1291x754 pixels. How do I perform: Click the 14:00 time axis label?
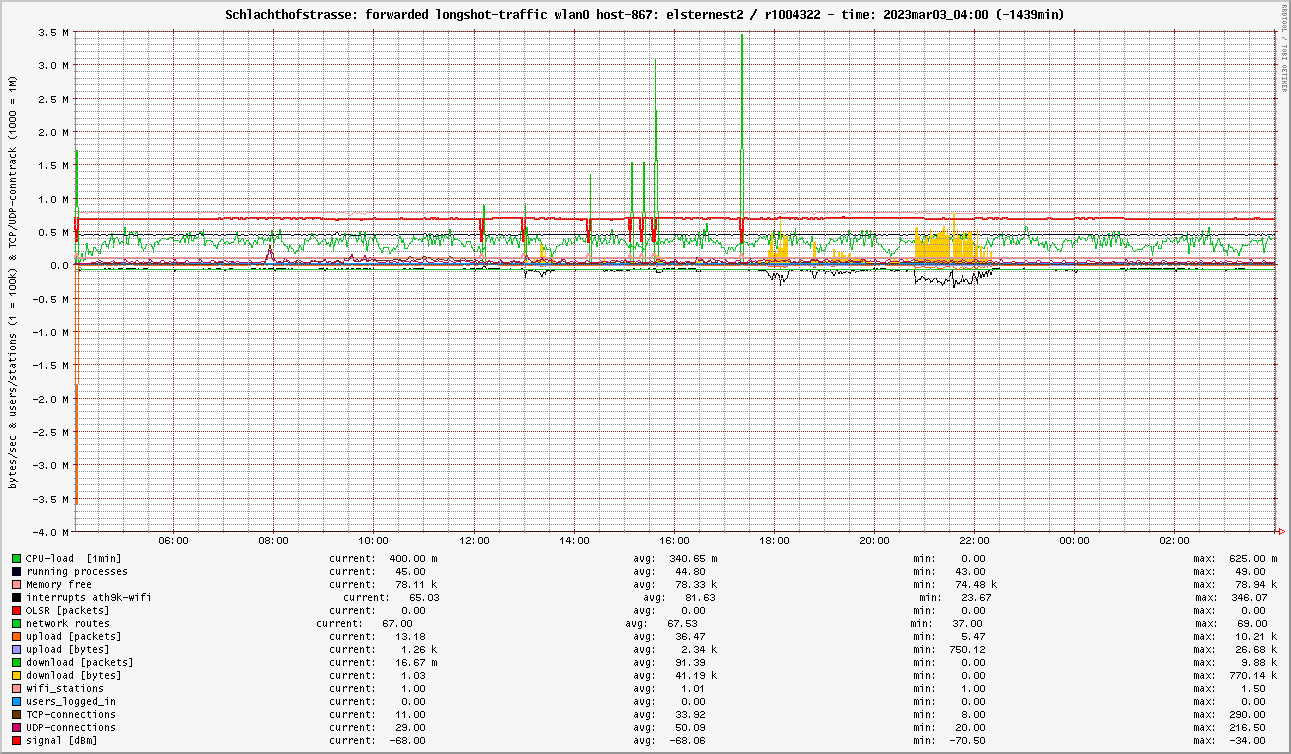574,541
